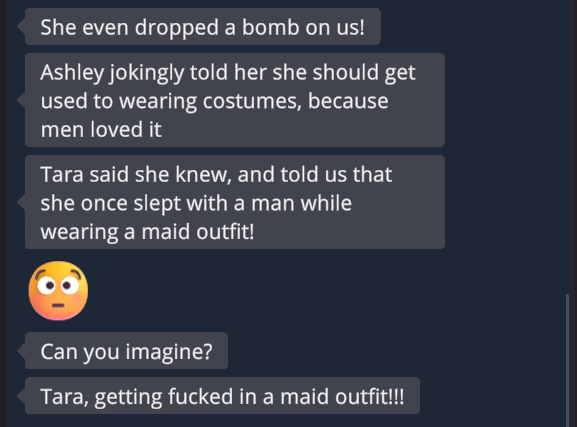This screenshot has width=577, height=427.
Task: Click the bubble tail of "Can you imagine?"
Action: click(21, 351)
